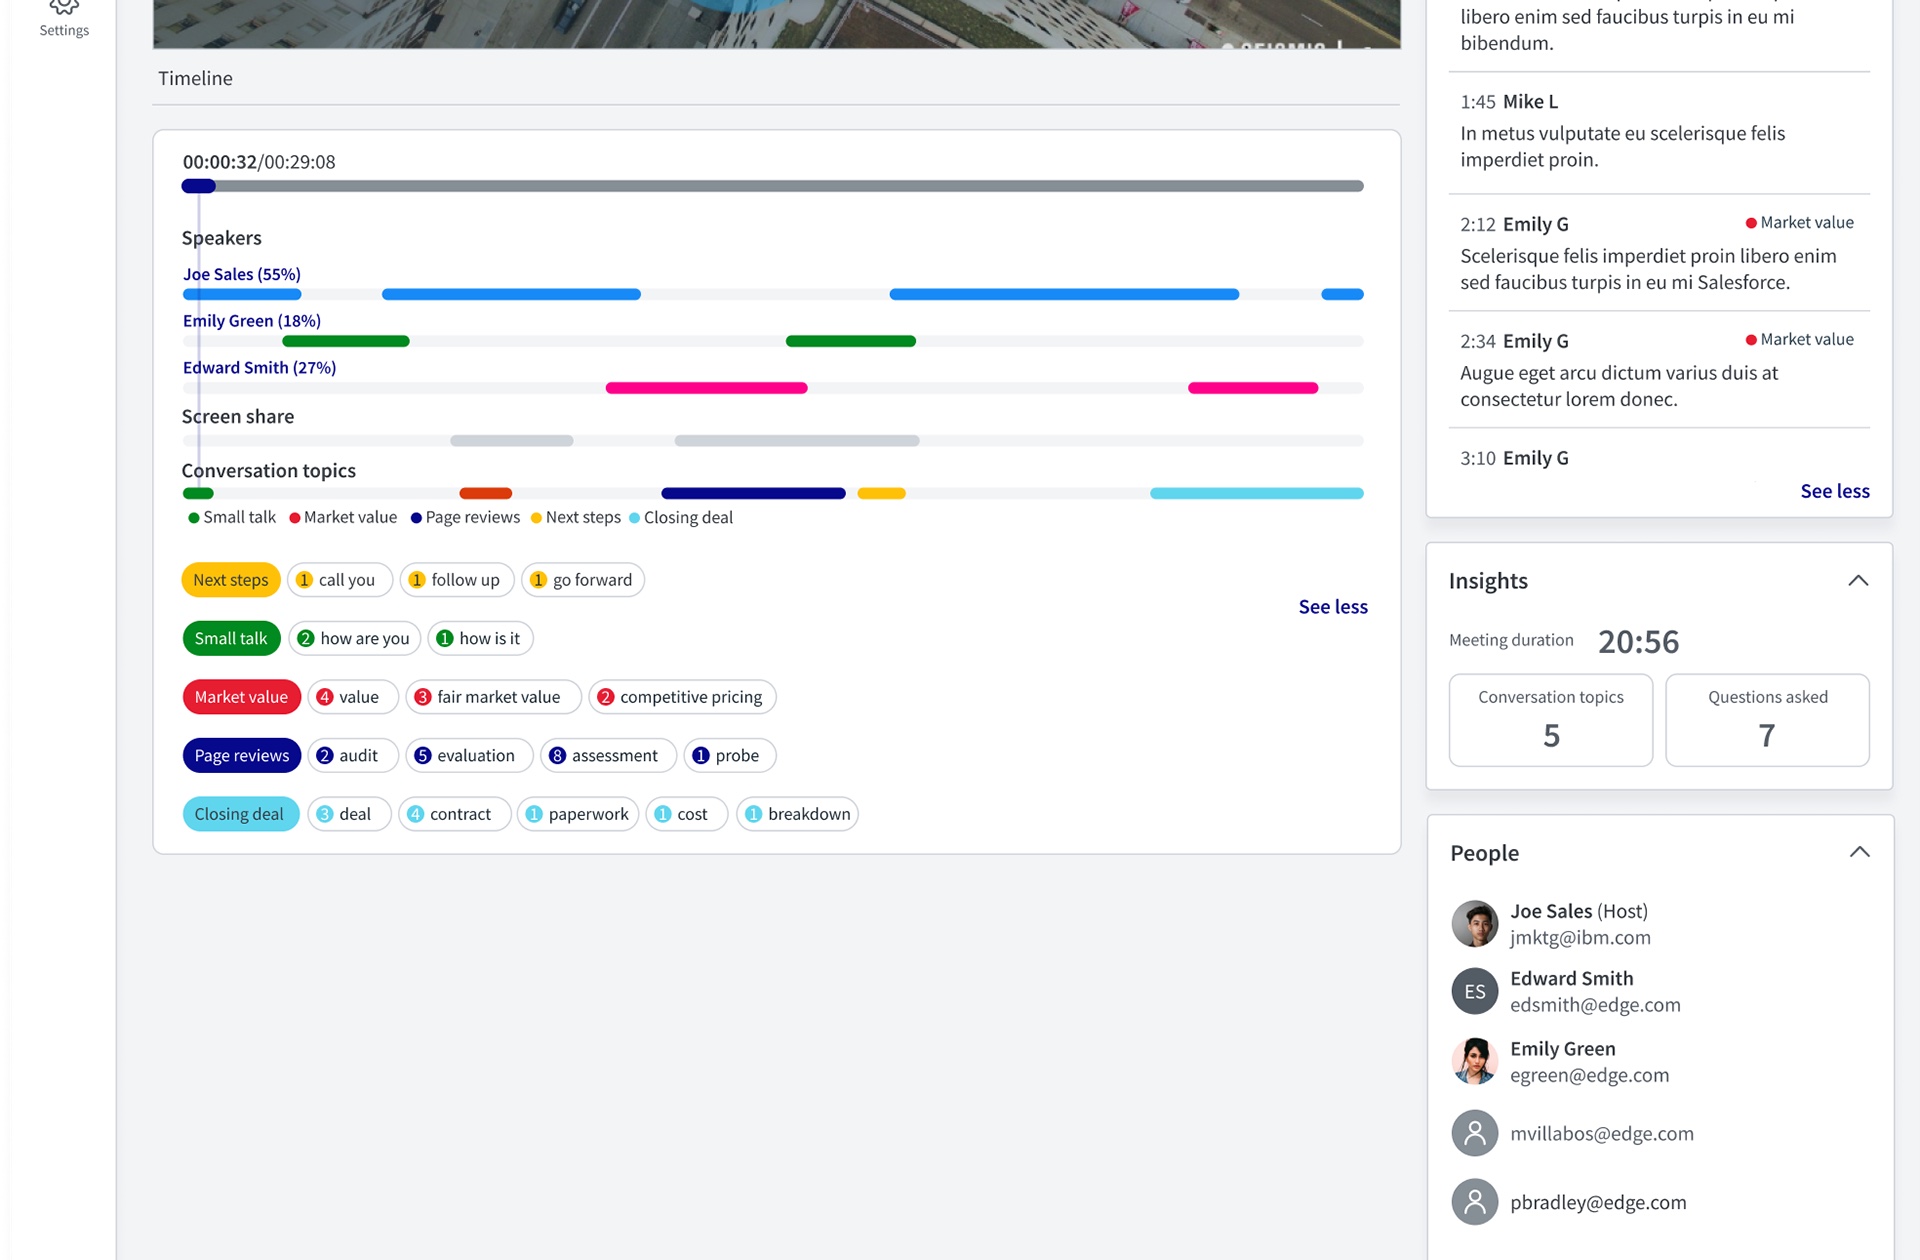Click the 'follow up' keyword chip

457,580
